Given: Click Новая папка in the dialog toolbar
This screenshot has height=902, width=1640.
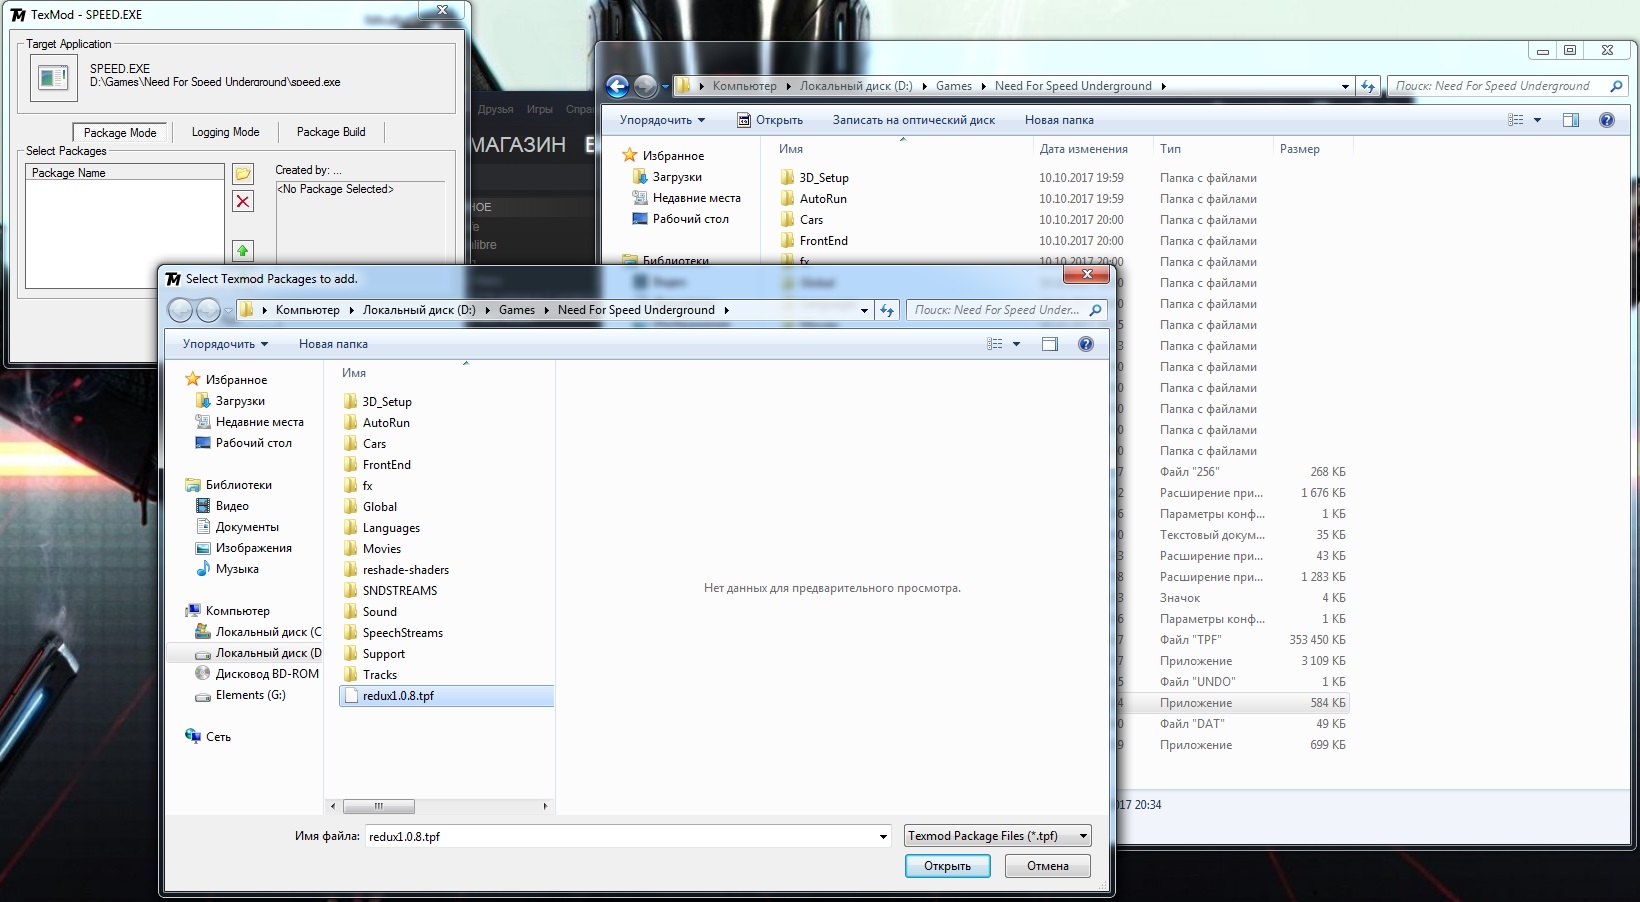Looking at the screenshot, I should click(333, 344).
